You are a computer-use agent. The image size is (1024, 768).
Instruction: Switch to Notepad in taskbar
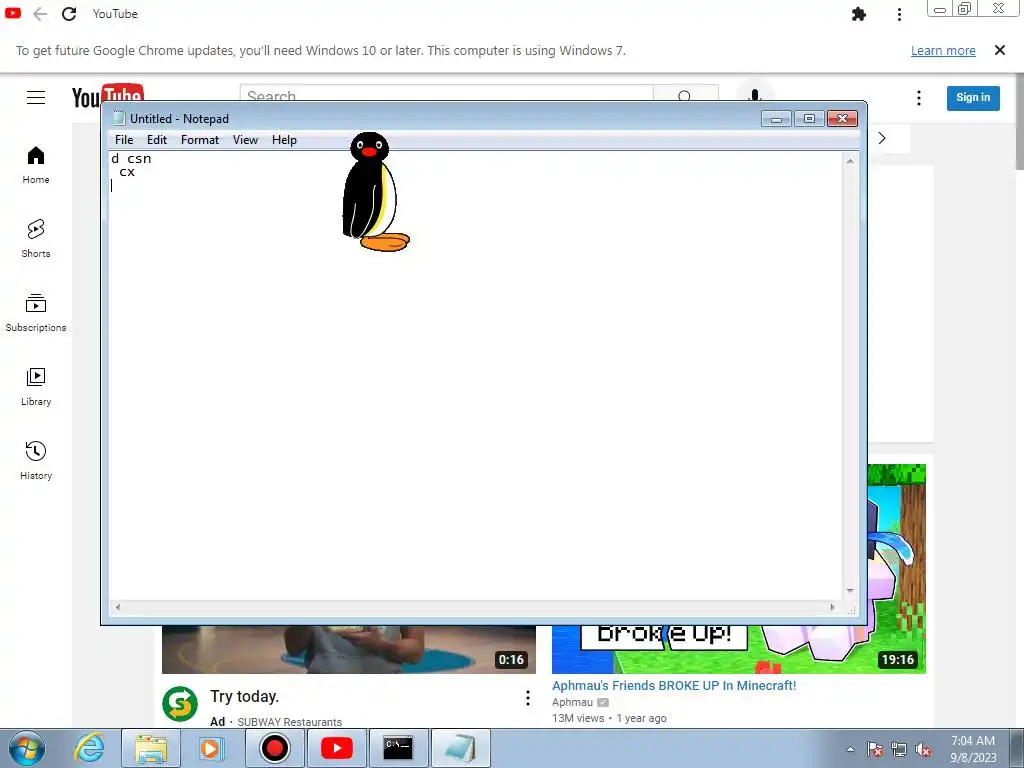coord(460,748)
